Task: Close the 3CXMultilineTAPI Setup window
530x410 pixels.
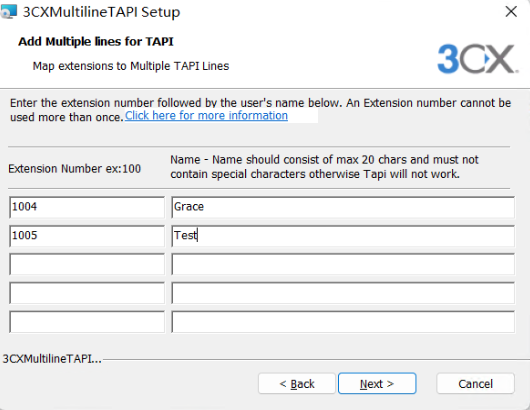Action: tap(511, 12)
